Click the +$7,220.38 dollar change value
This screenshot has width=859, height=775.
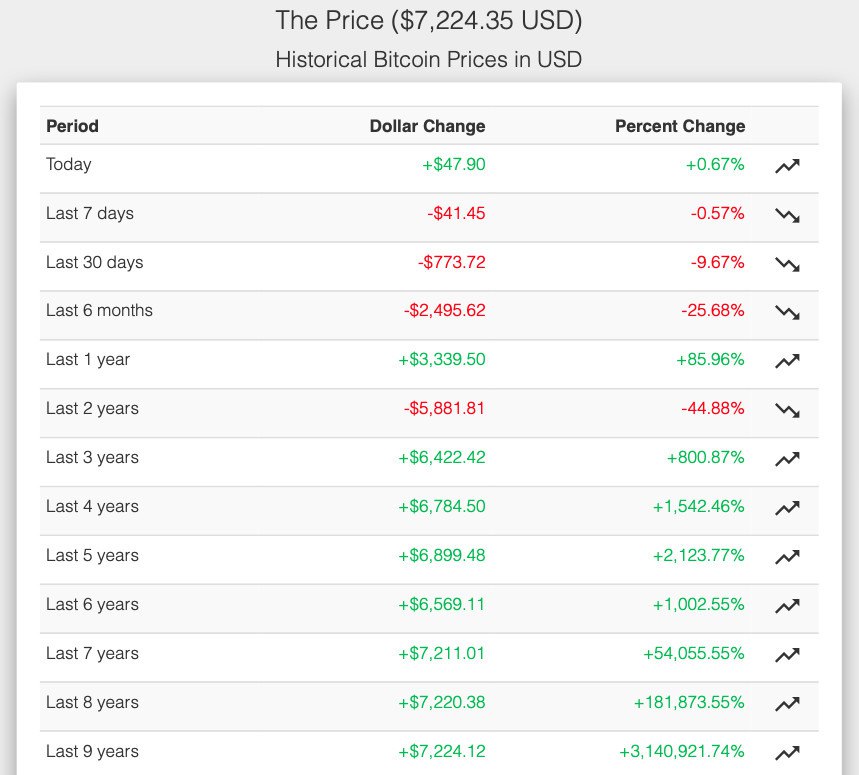[442, 702]
